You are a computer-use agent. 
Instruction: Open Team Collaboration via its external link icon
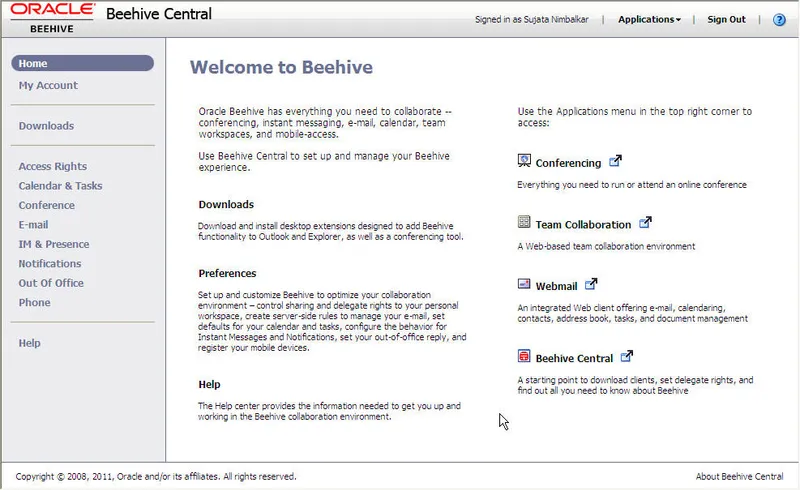tap(645, 222)
